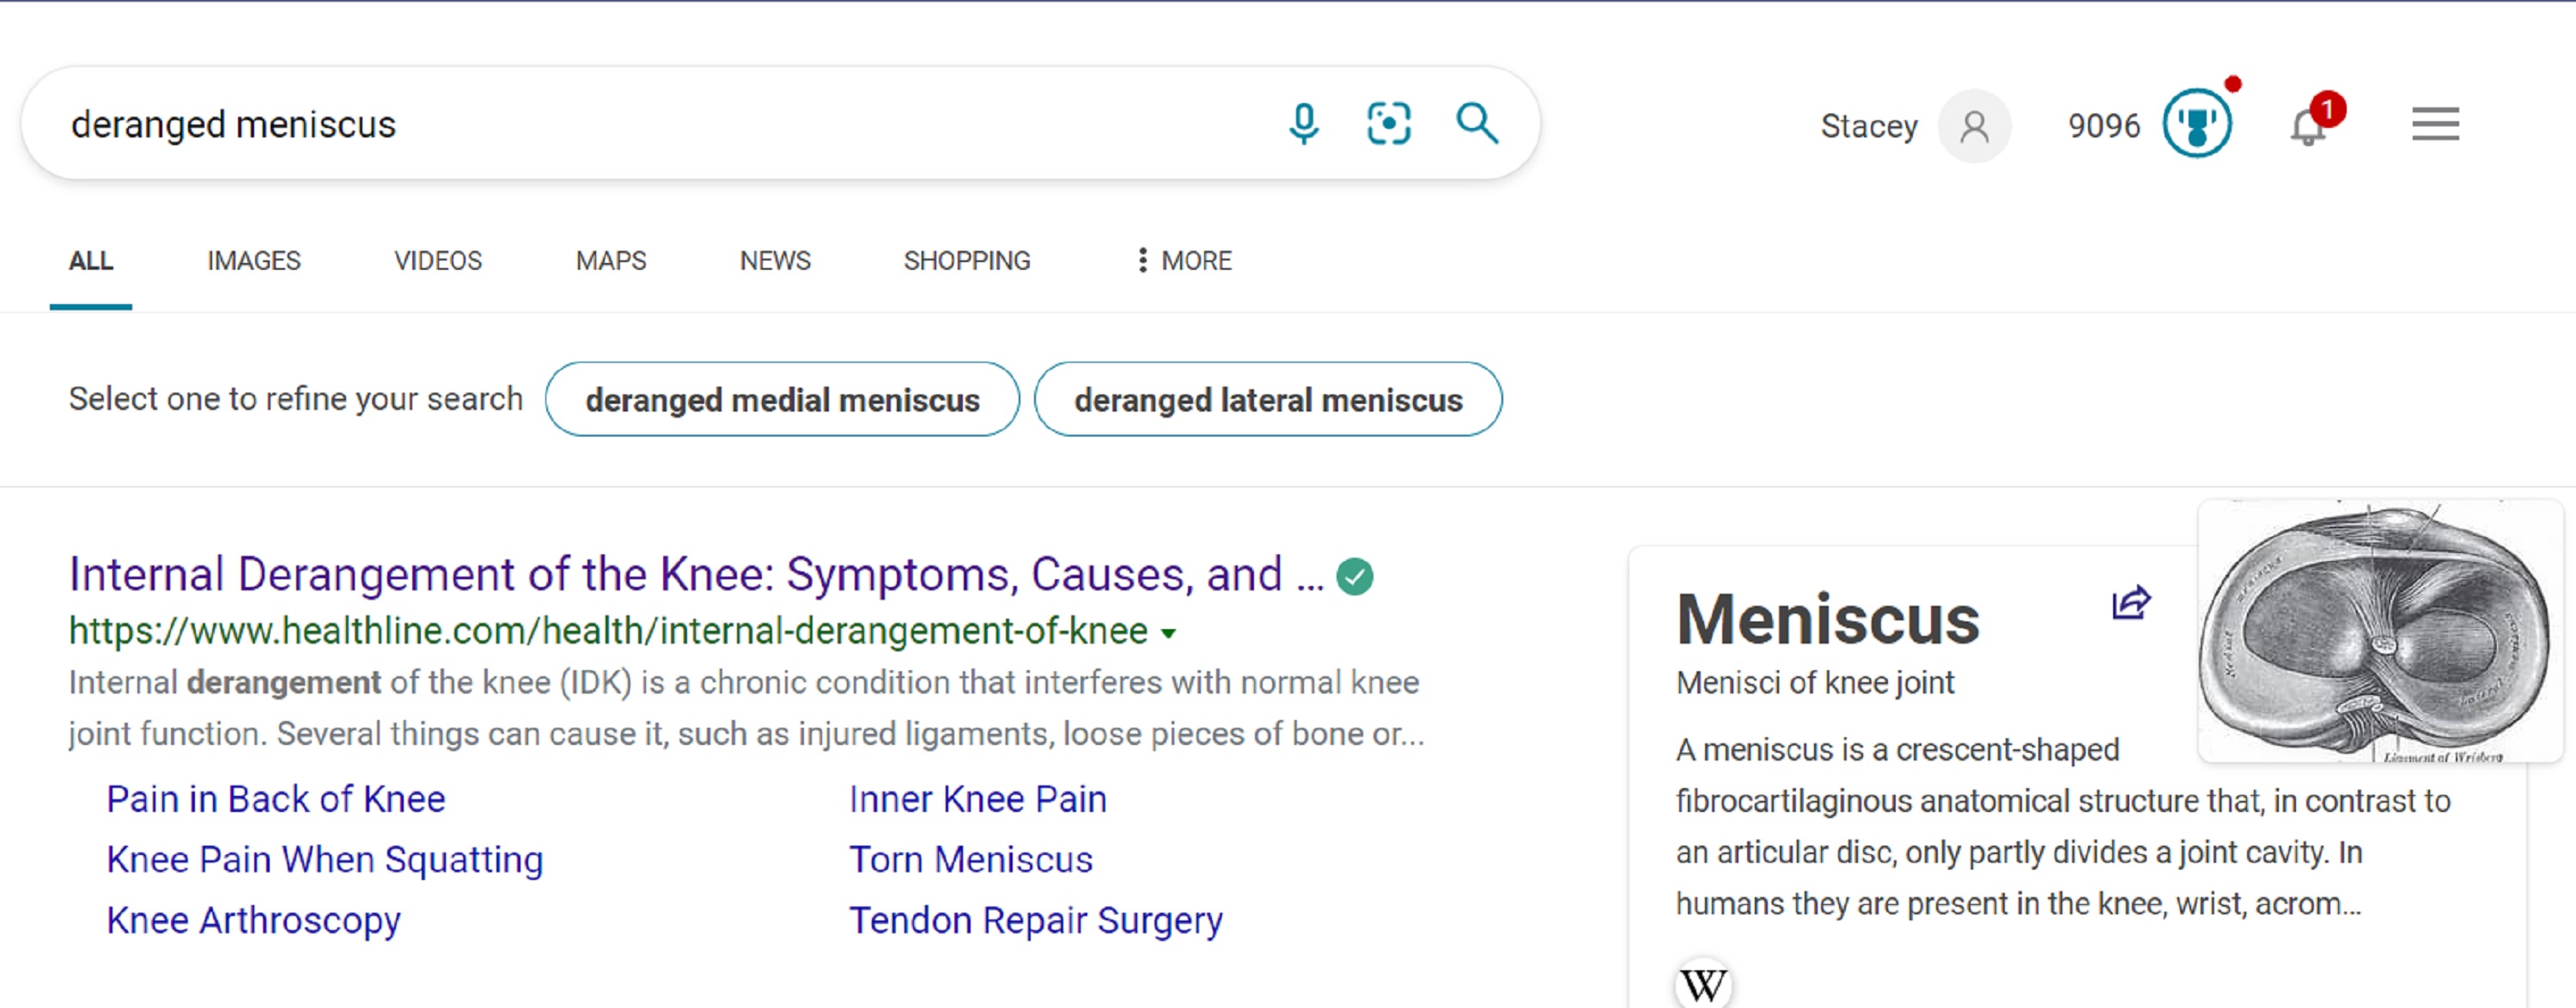Click the healthline.com URL link

pos(608,631)
